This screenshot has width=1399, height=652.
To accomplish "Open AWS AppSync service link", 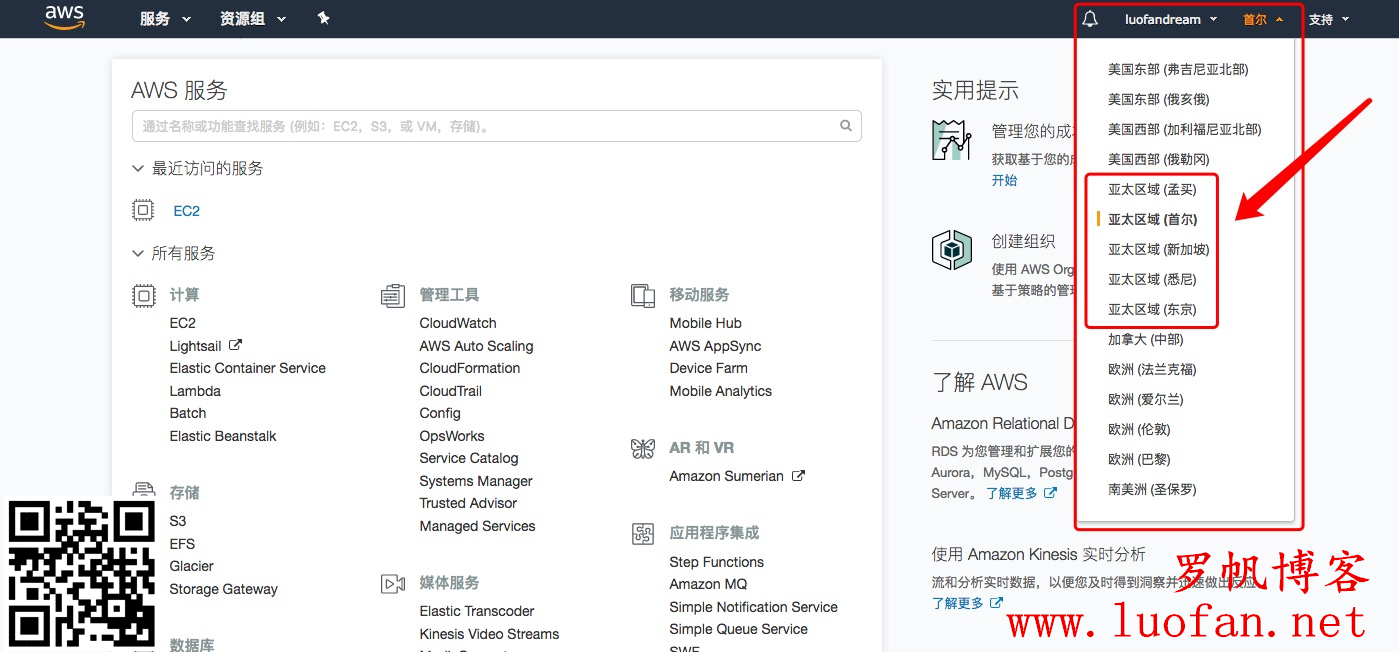I will [x=715, y=346].
